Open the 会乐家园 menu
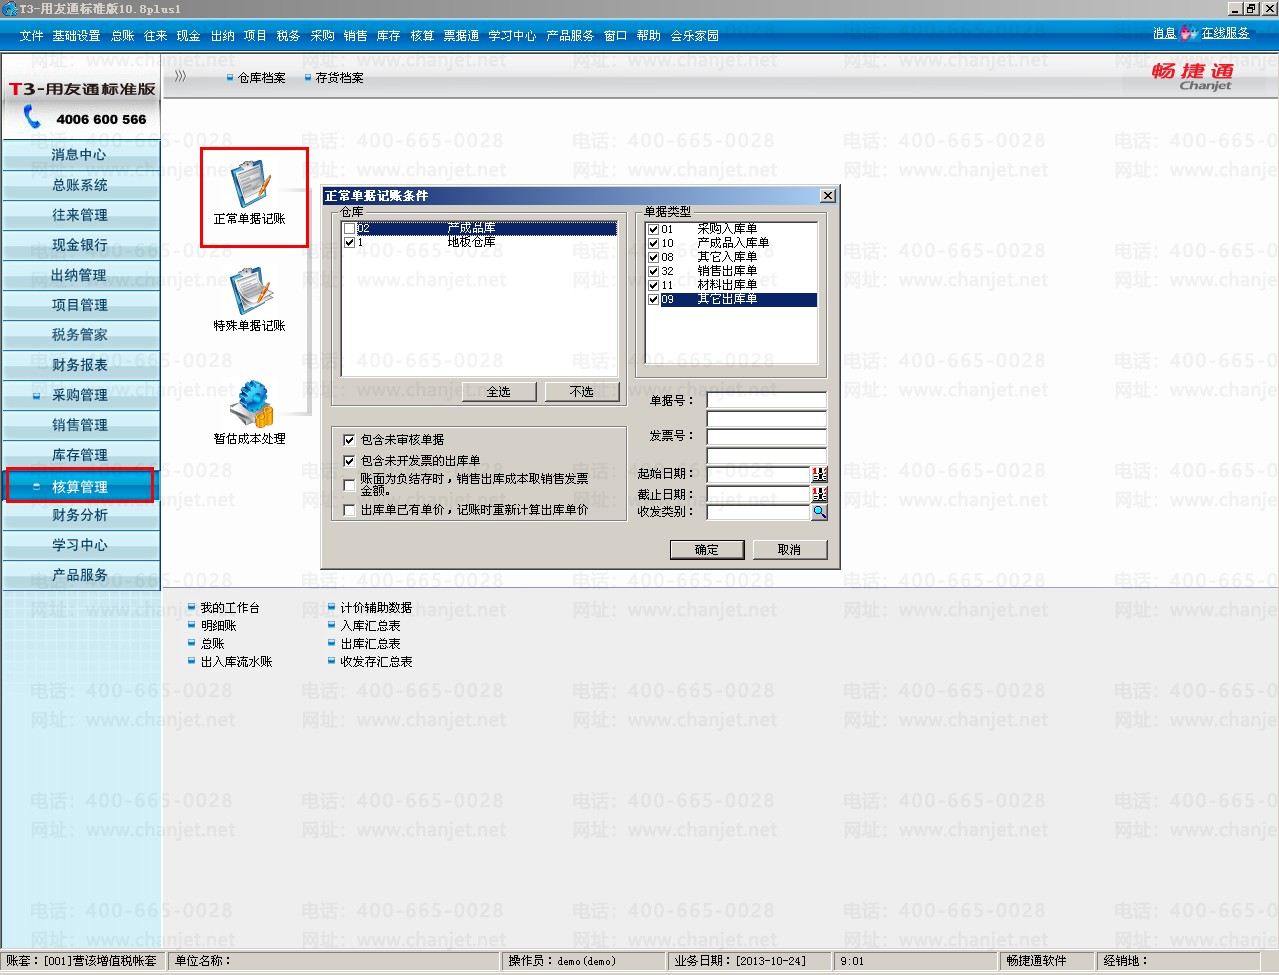Image resolution: width=1279 pixels, height=975 pixels. click(694, 35)
